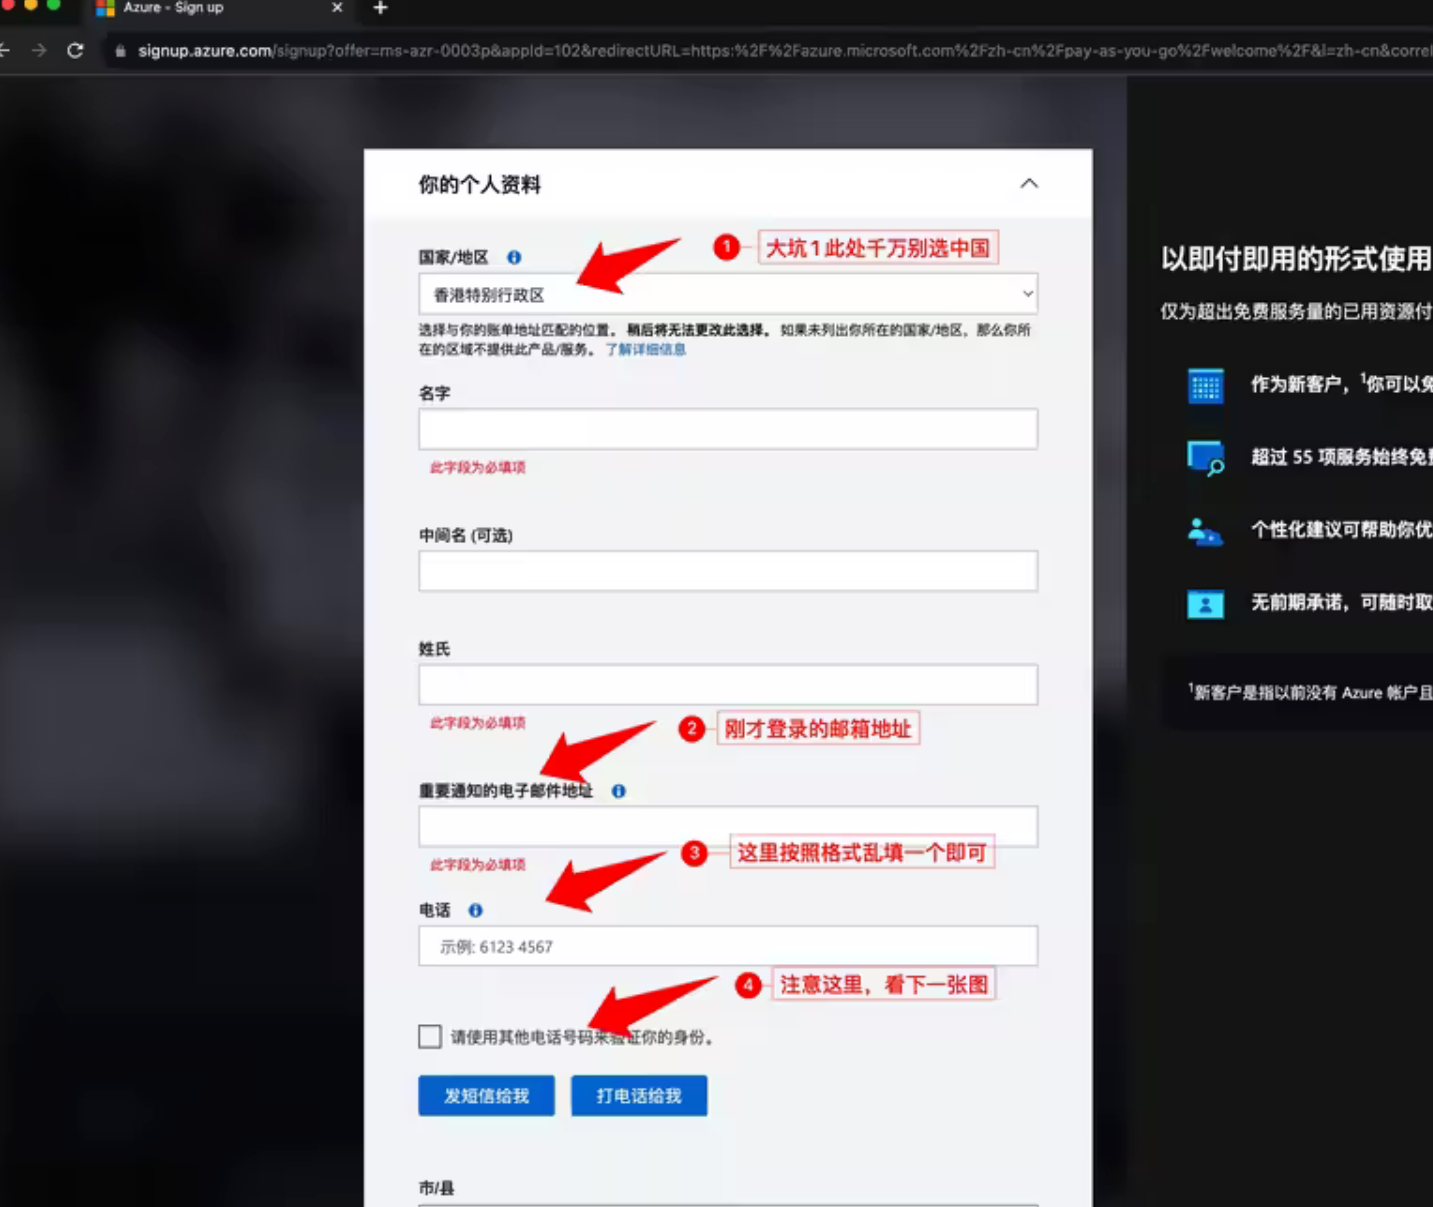Close the Azure - Sign up tab

point(337,8)
